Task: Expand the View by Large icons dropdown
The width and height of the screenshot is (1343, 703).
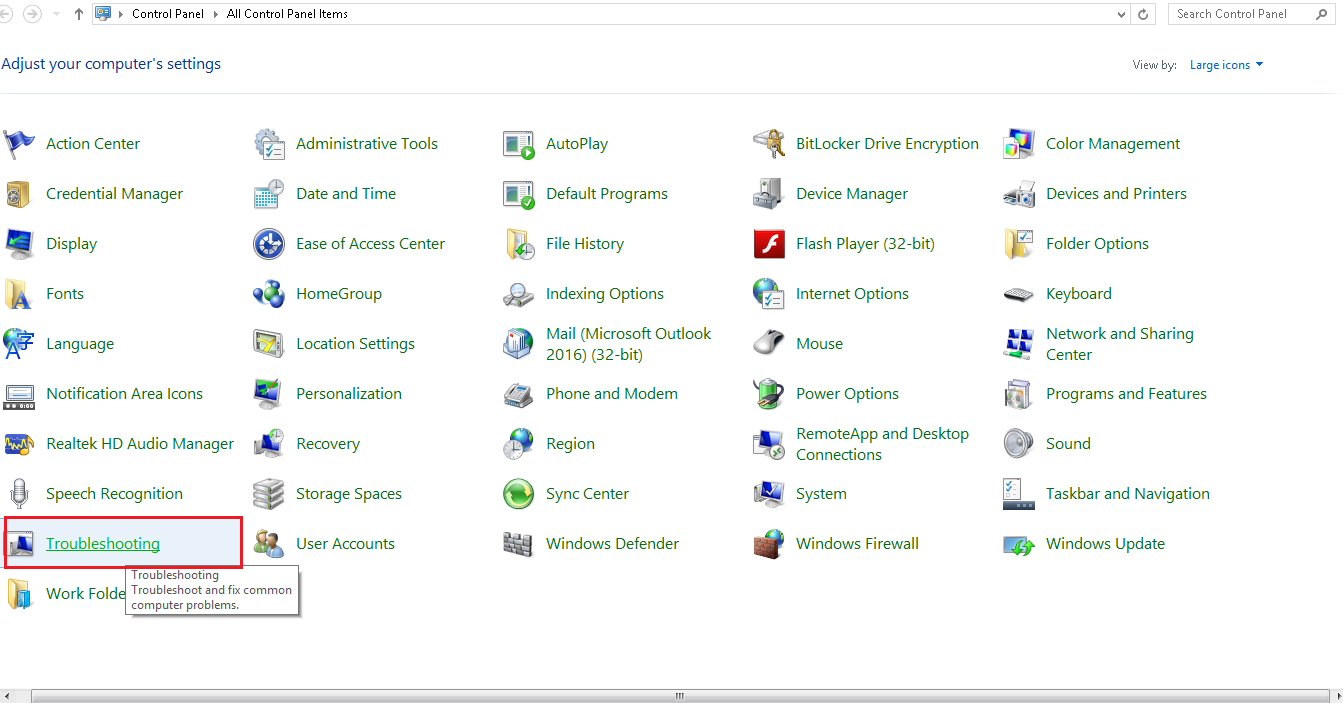Action: 1227,65
